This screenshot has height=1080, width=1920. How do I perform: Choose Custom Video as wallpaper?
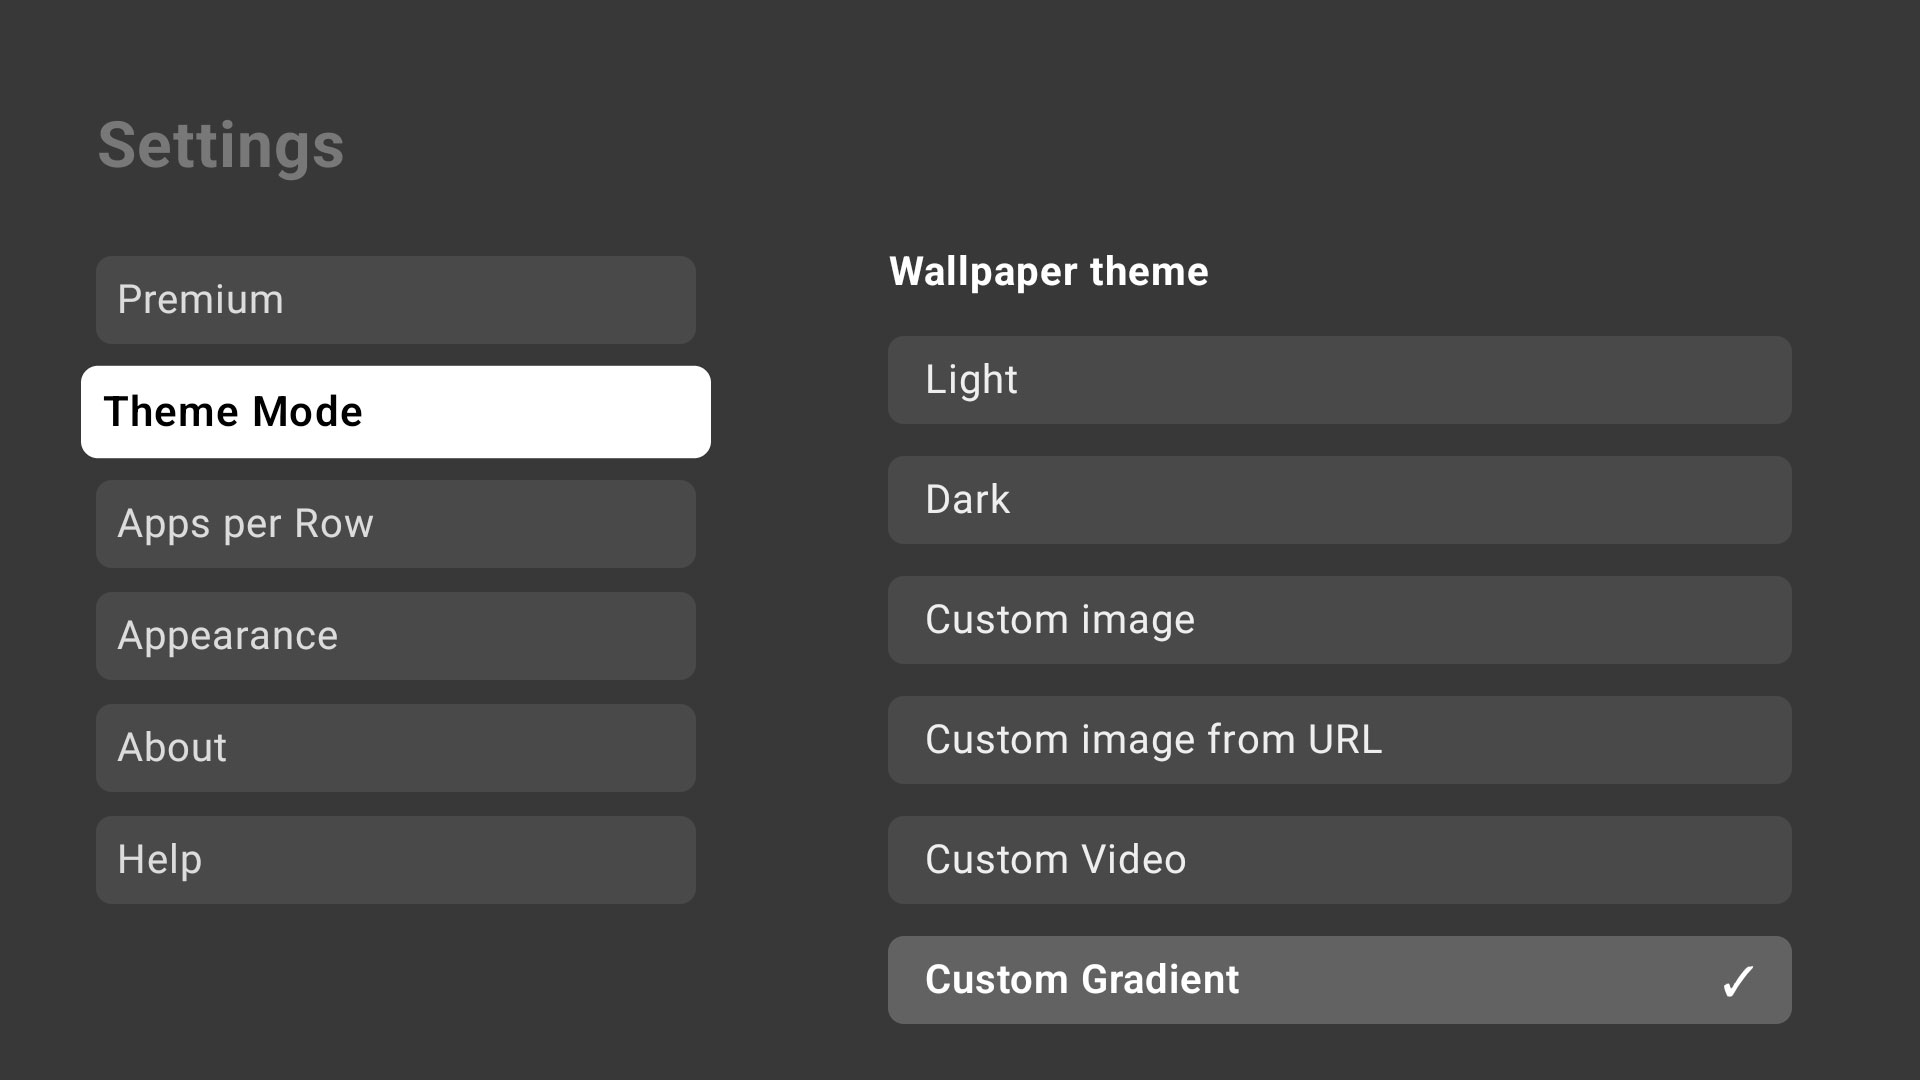(x=1339, y=860)
